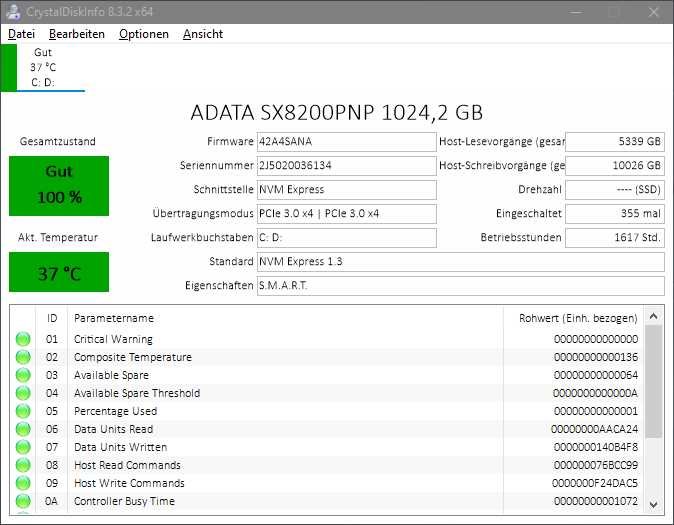Open the Optionen menu
Viewport: 674px width, 525px height.
pyautogui.click(x=144, y=34)
